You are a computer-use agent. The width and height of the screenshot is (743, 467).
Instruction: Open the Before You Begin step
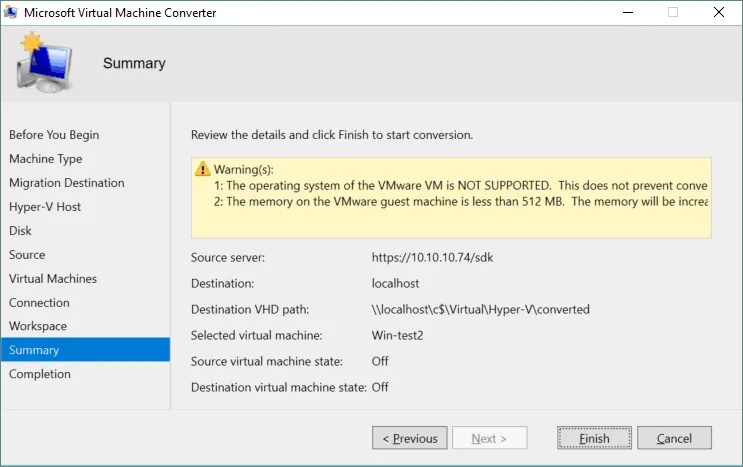point(54,135)
